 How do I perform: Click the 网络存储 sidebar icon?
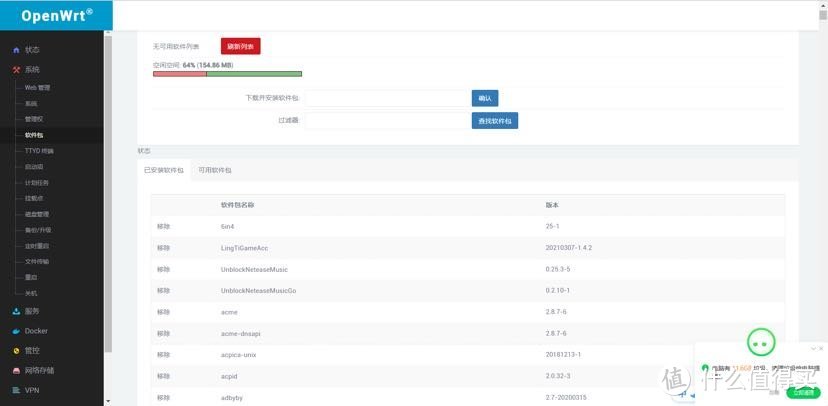point(16,370)
